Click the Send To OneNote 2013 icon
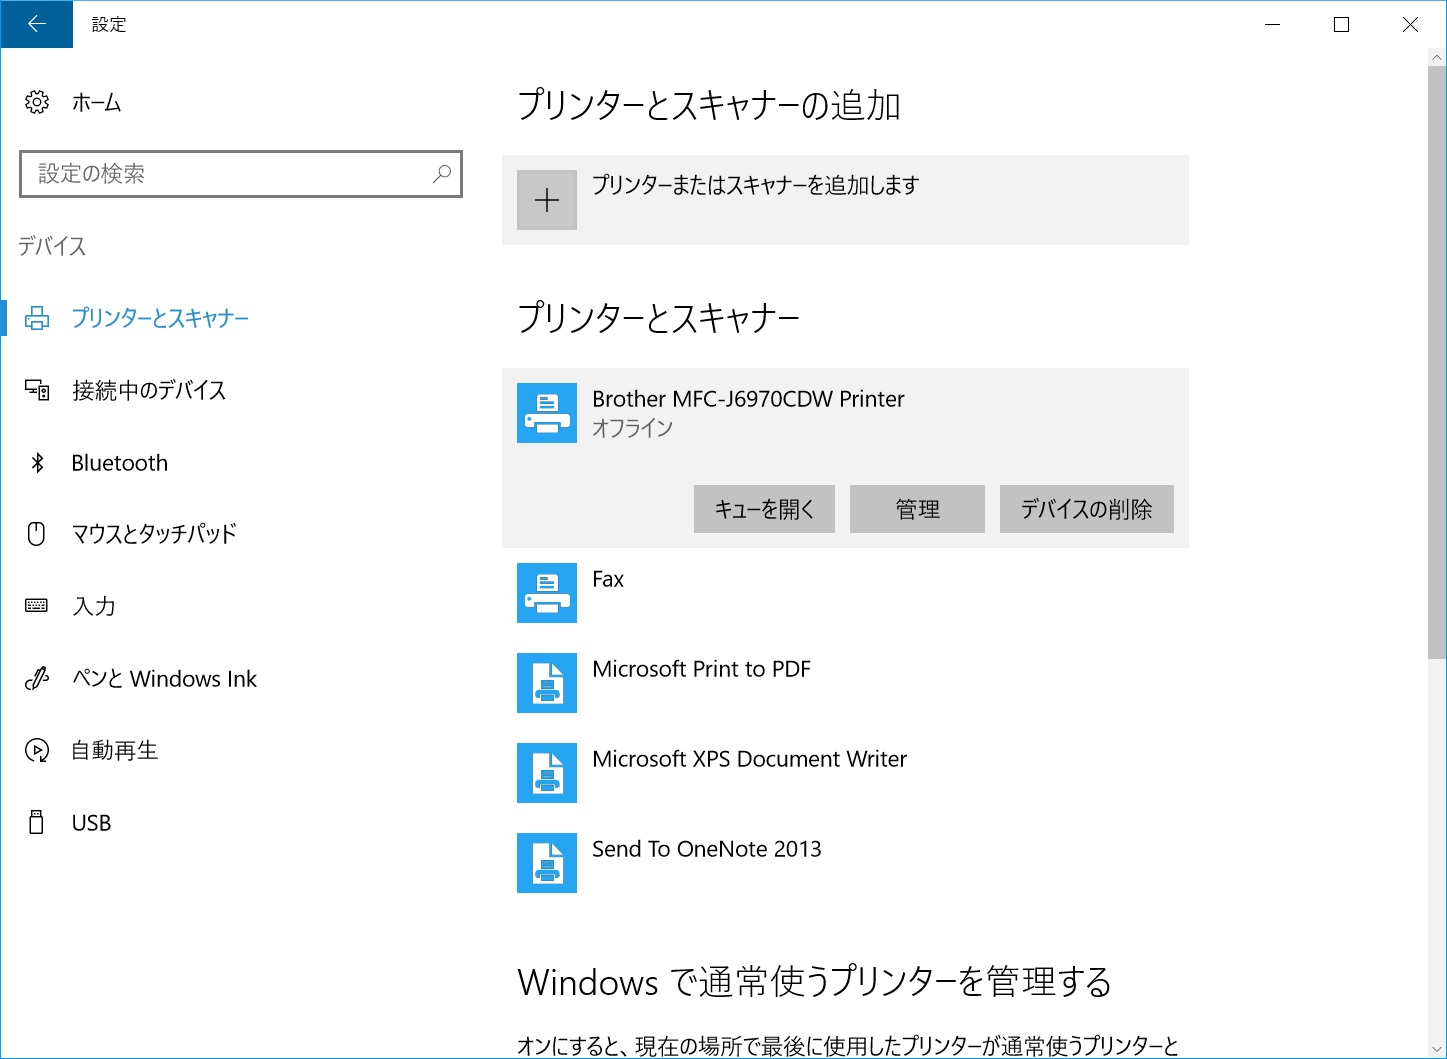This screenshot has width=1447, height=1059. 547,863
